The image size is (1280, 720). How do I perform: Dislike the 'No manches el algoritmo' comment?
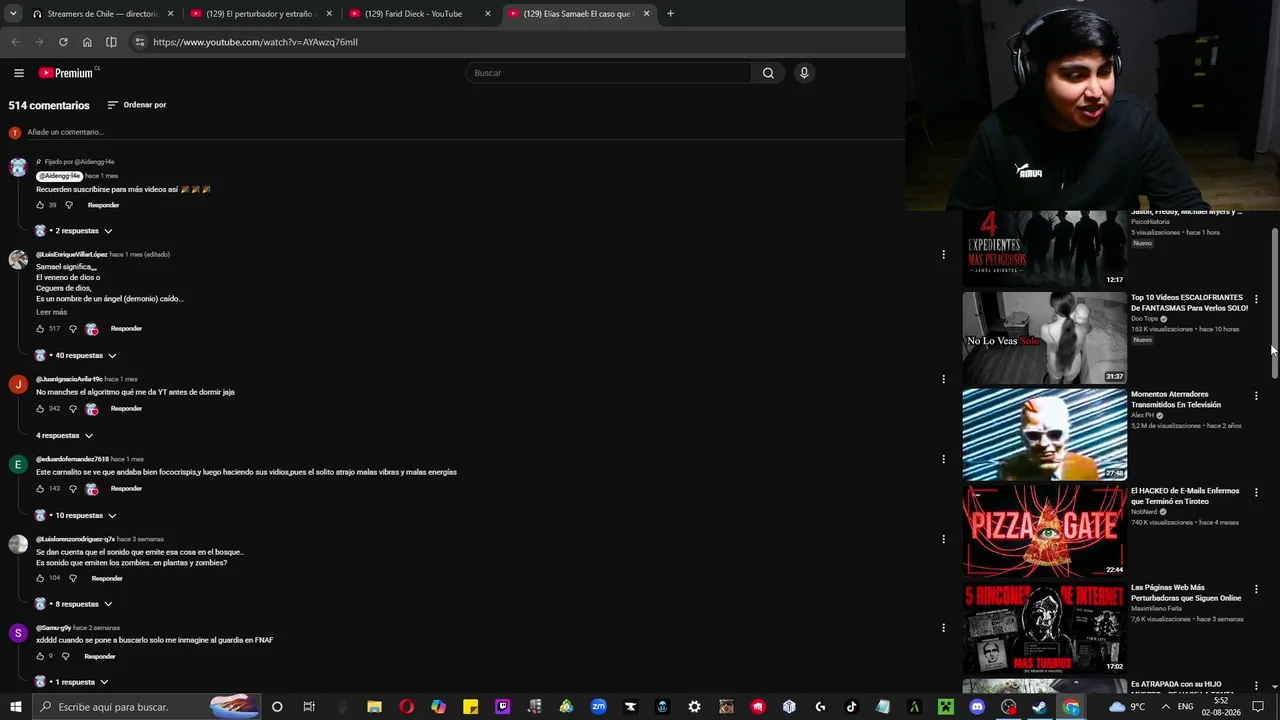(x=73, y=409)
